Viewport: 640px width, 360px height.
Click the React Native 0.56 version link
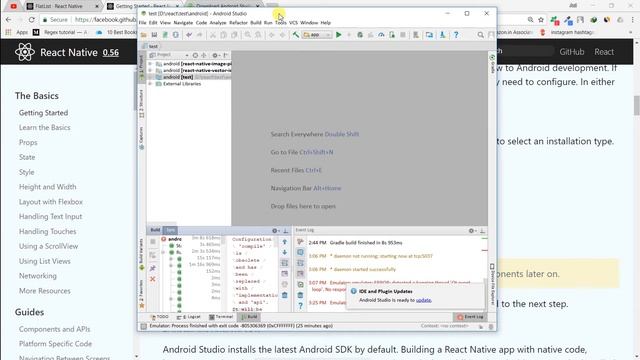pyautogui.click(x=111, y=52)
